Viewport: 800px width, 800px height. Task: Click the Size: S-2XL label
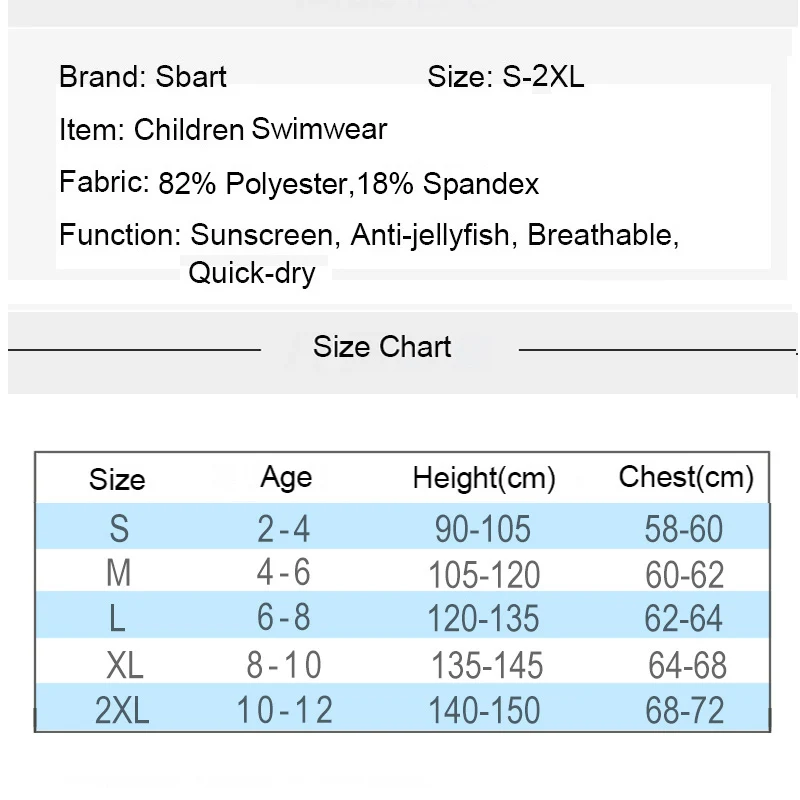coord(505,77)
